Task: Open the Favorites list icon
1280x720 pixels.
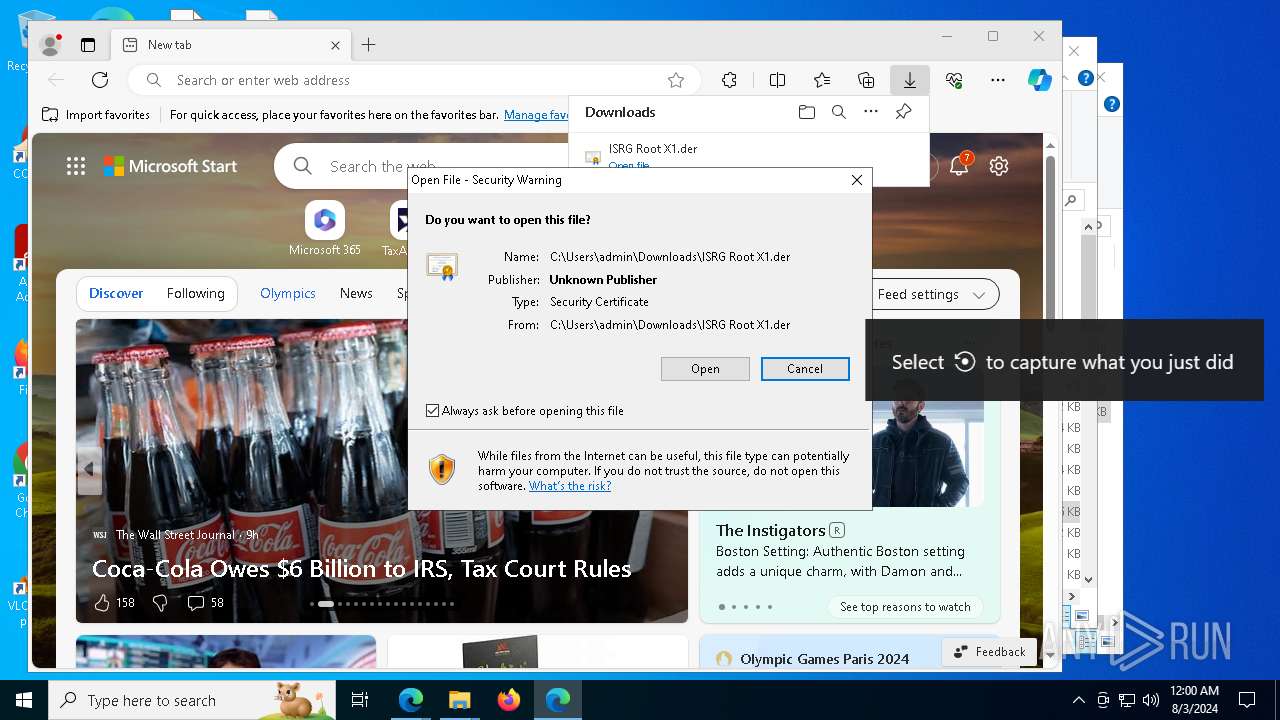Action: tap(822, 80)
